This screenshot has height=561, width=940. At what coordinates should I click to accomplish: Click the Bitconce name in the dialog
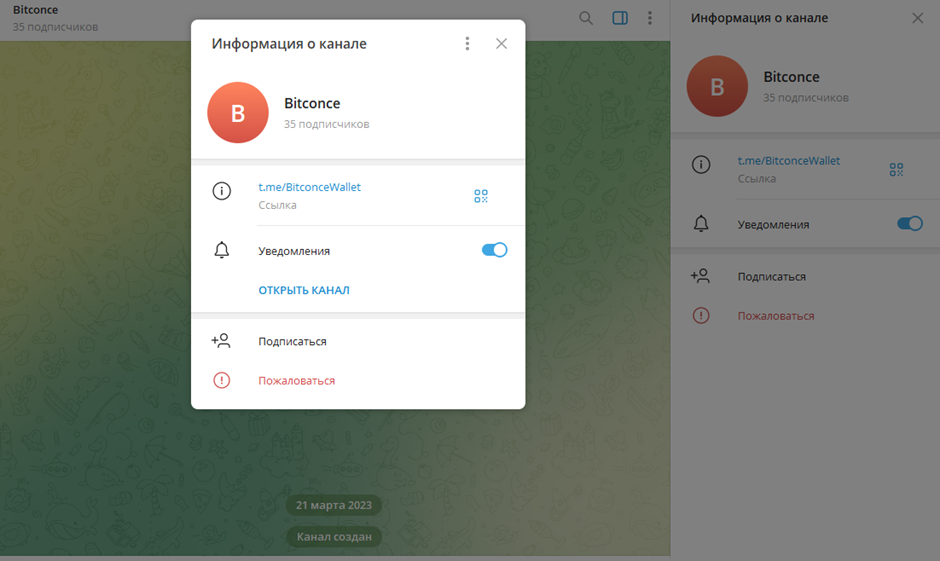tap(312, 103)
